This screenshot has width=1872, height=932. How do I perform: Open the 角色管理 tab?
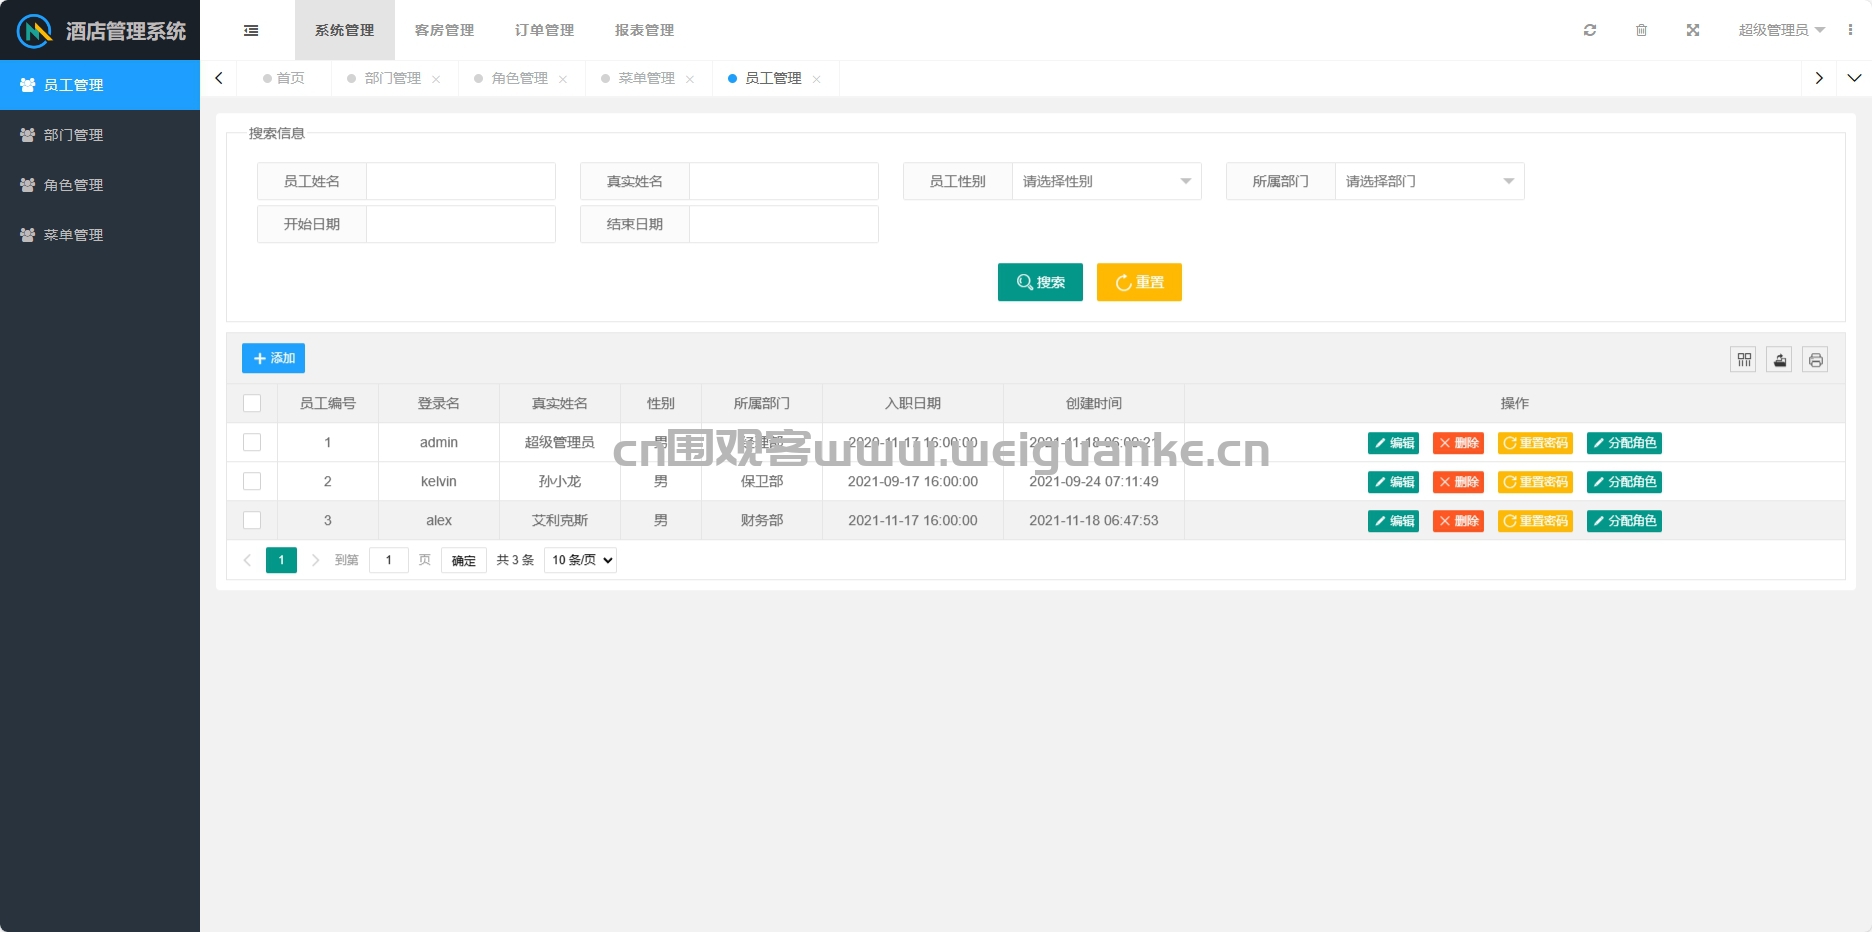point(520,78)
